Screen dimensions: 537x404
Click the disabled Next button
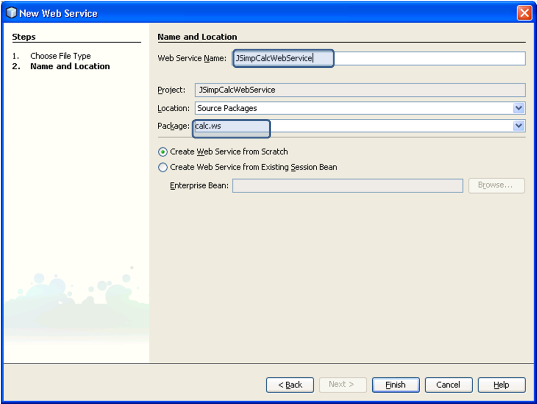[343, 385]
